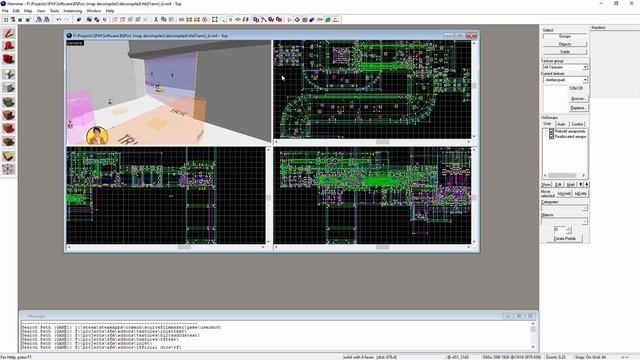Viewport: 640px width, 360px height.
Task: Click the top 2D view horizontal scrollbar
Action: click(x=372, y=142)
